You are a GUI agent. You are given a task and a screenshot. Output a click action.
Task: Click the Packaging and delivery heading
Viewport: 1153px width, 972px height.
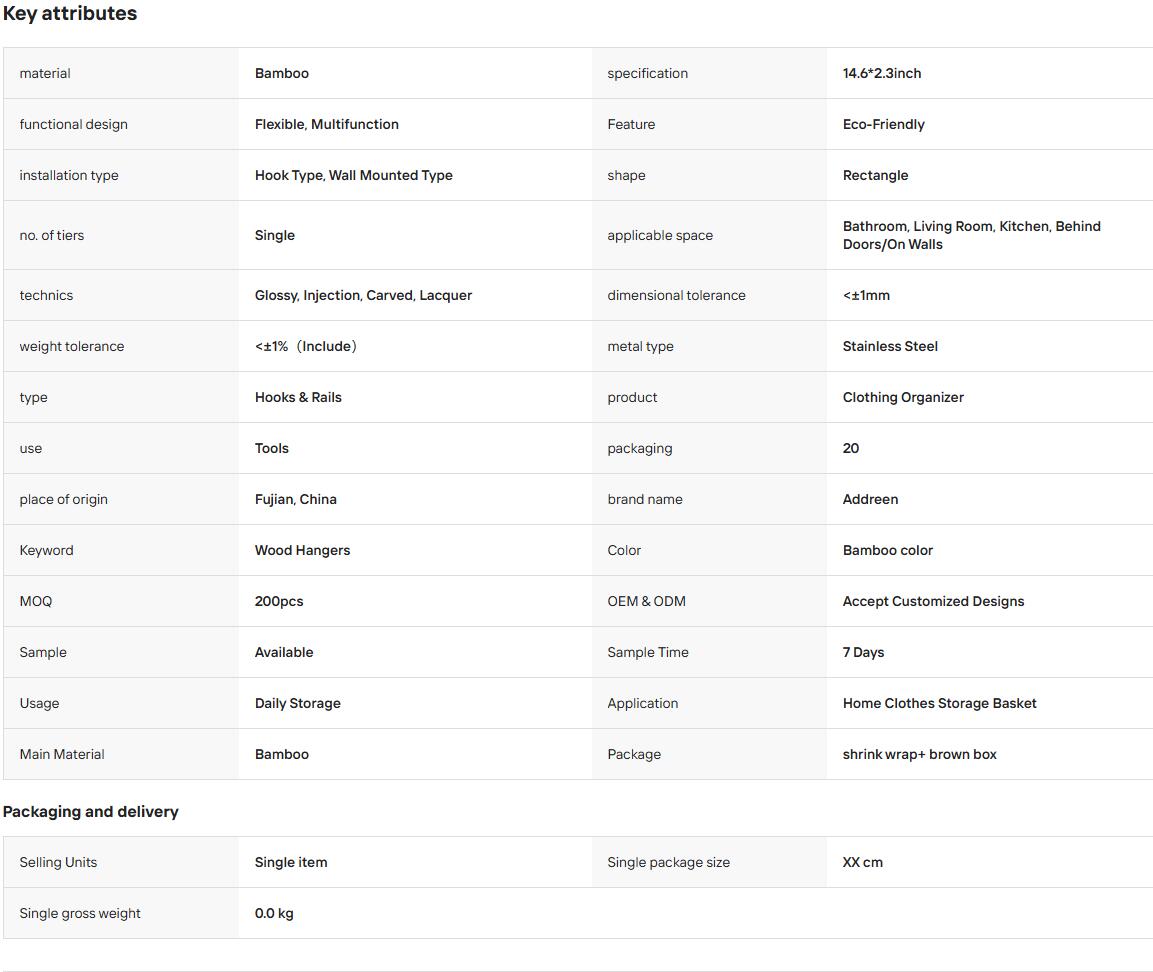90,812
